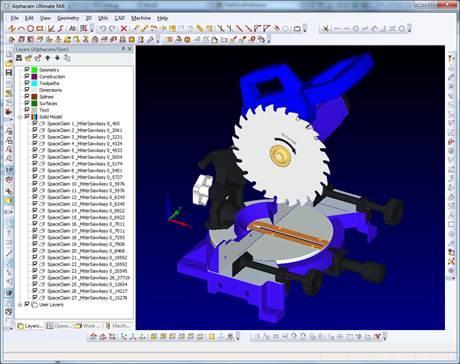Screen dimensions: 460x364
Task: Pin the Layers panel with pushpin icon
Action: tap(123, 49)
